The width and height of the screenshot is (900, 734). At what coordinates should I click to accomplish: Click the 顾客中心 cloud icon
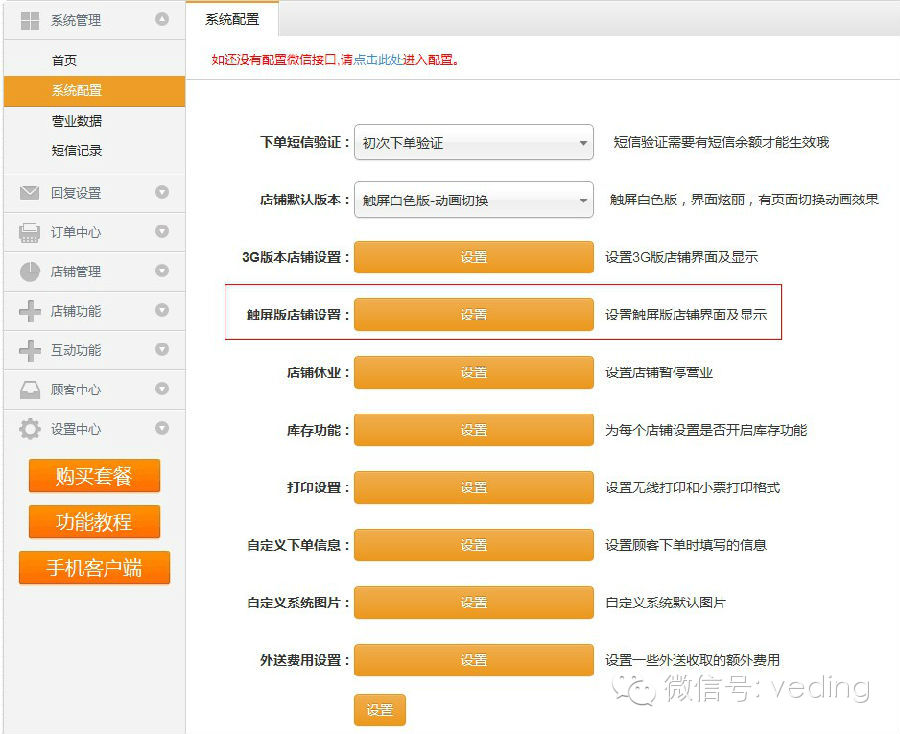[x=30, y=390]
